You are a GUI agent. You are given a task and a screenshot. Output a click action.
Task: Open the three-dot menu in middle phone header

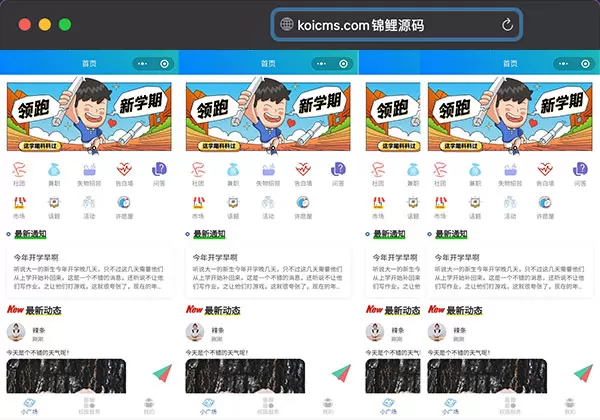[x=321, y=63]
